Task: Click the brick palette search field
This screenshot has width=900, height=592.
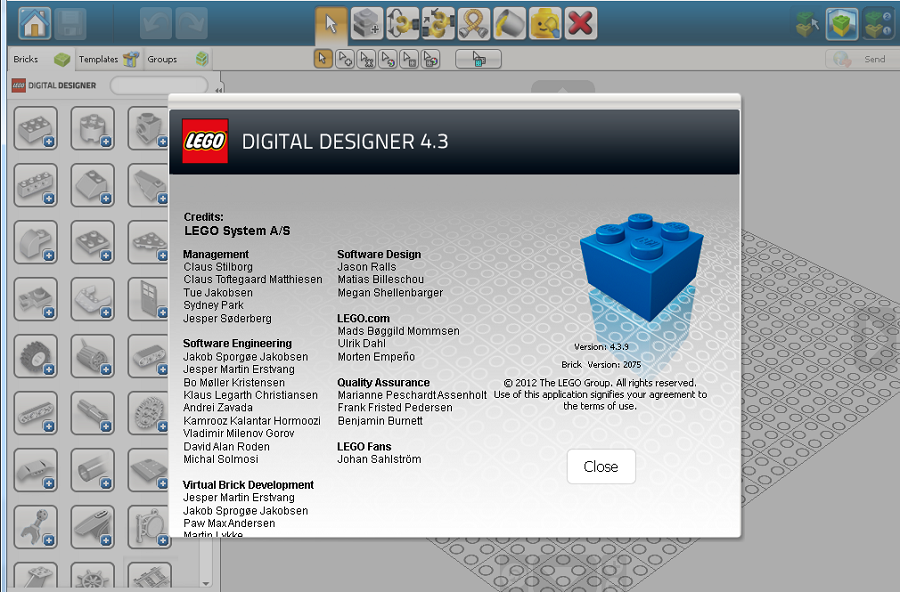Action: [159, 86]
